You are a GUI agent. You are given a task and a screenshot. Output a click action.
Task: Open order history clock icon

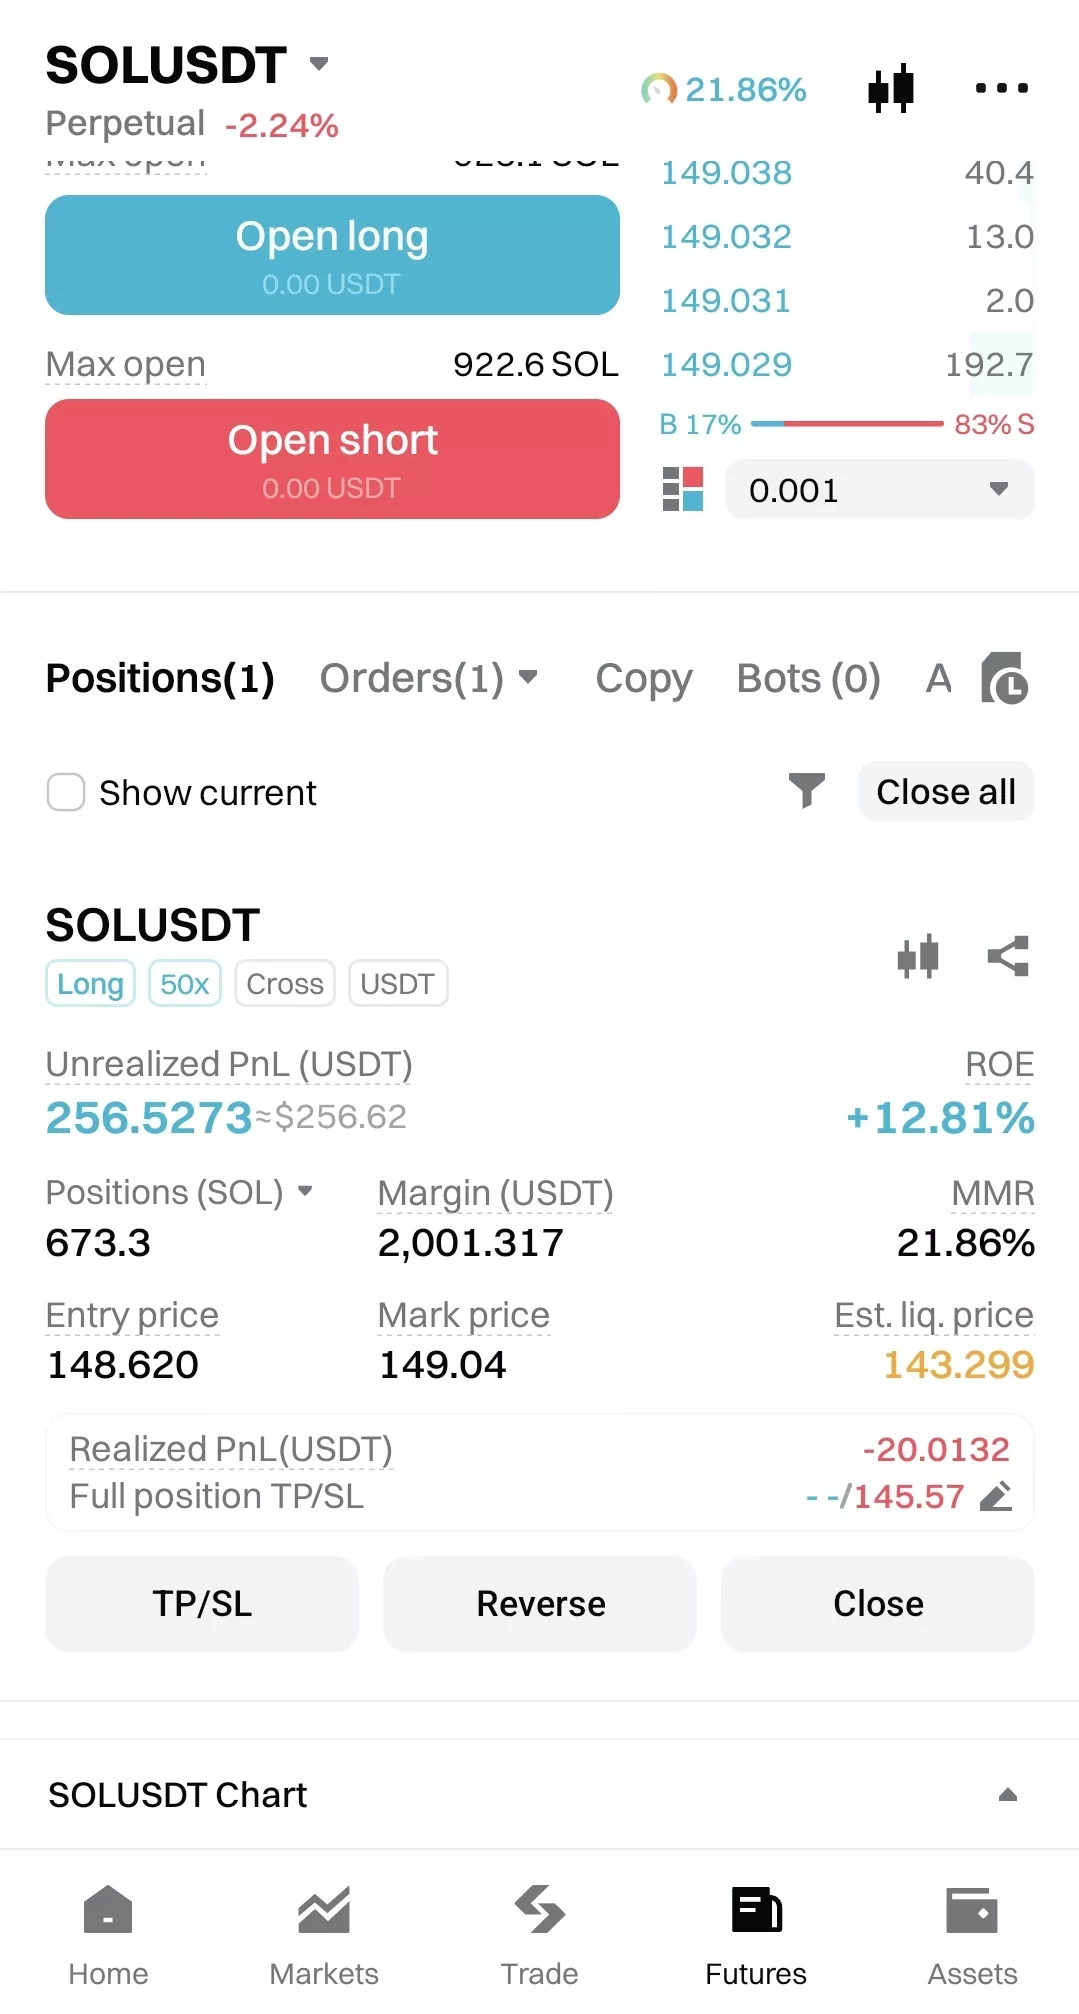(1004, 678)
